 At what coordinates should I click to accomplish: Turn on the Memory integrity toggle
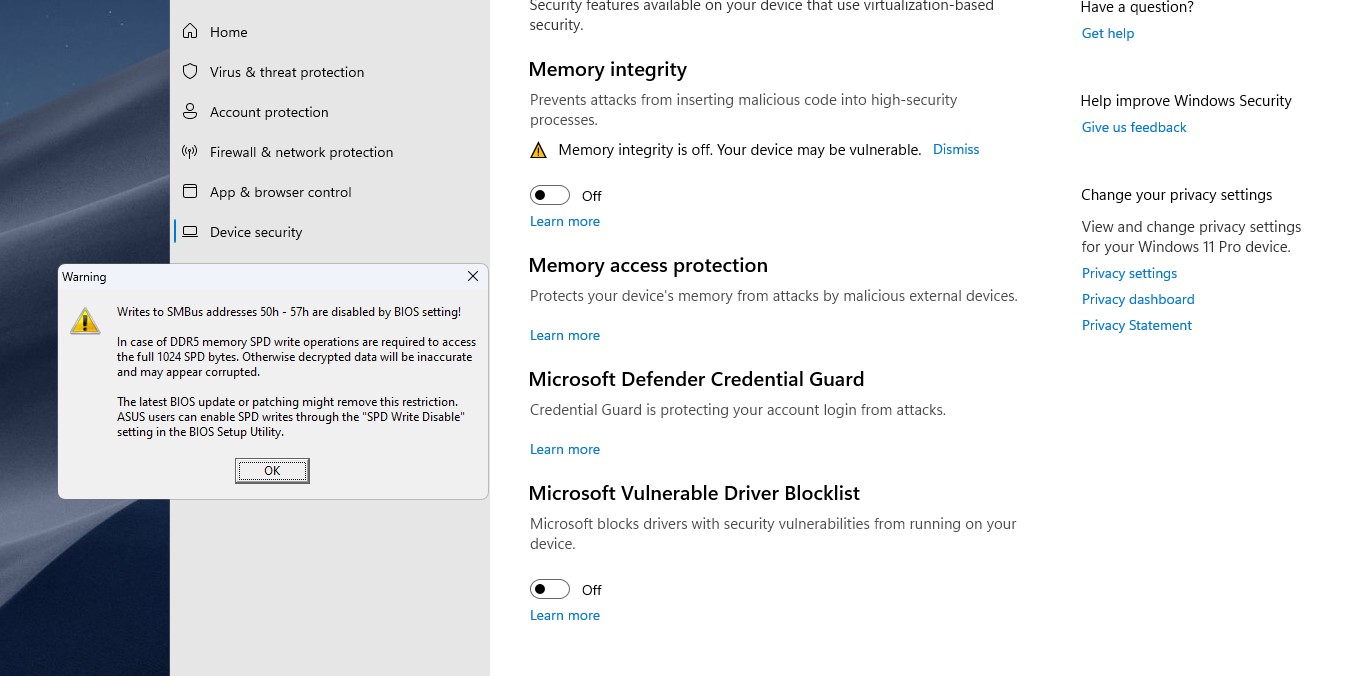click(x=550, y=195)
